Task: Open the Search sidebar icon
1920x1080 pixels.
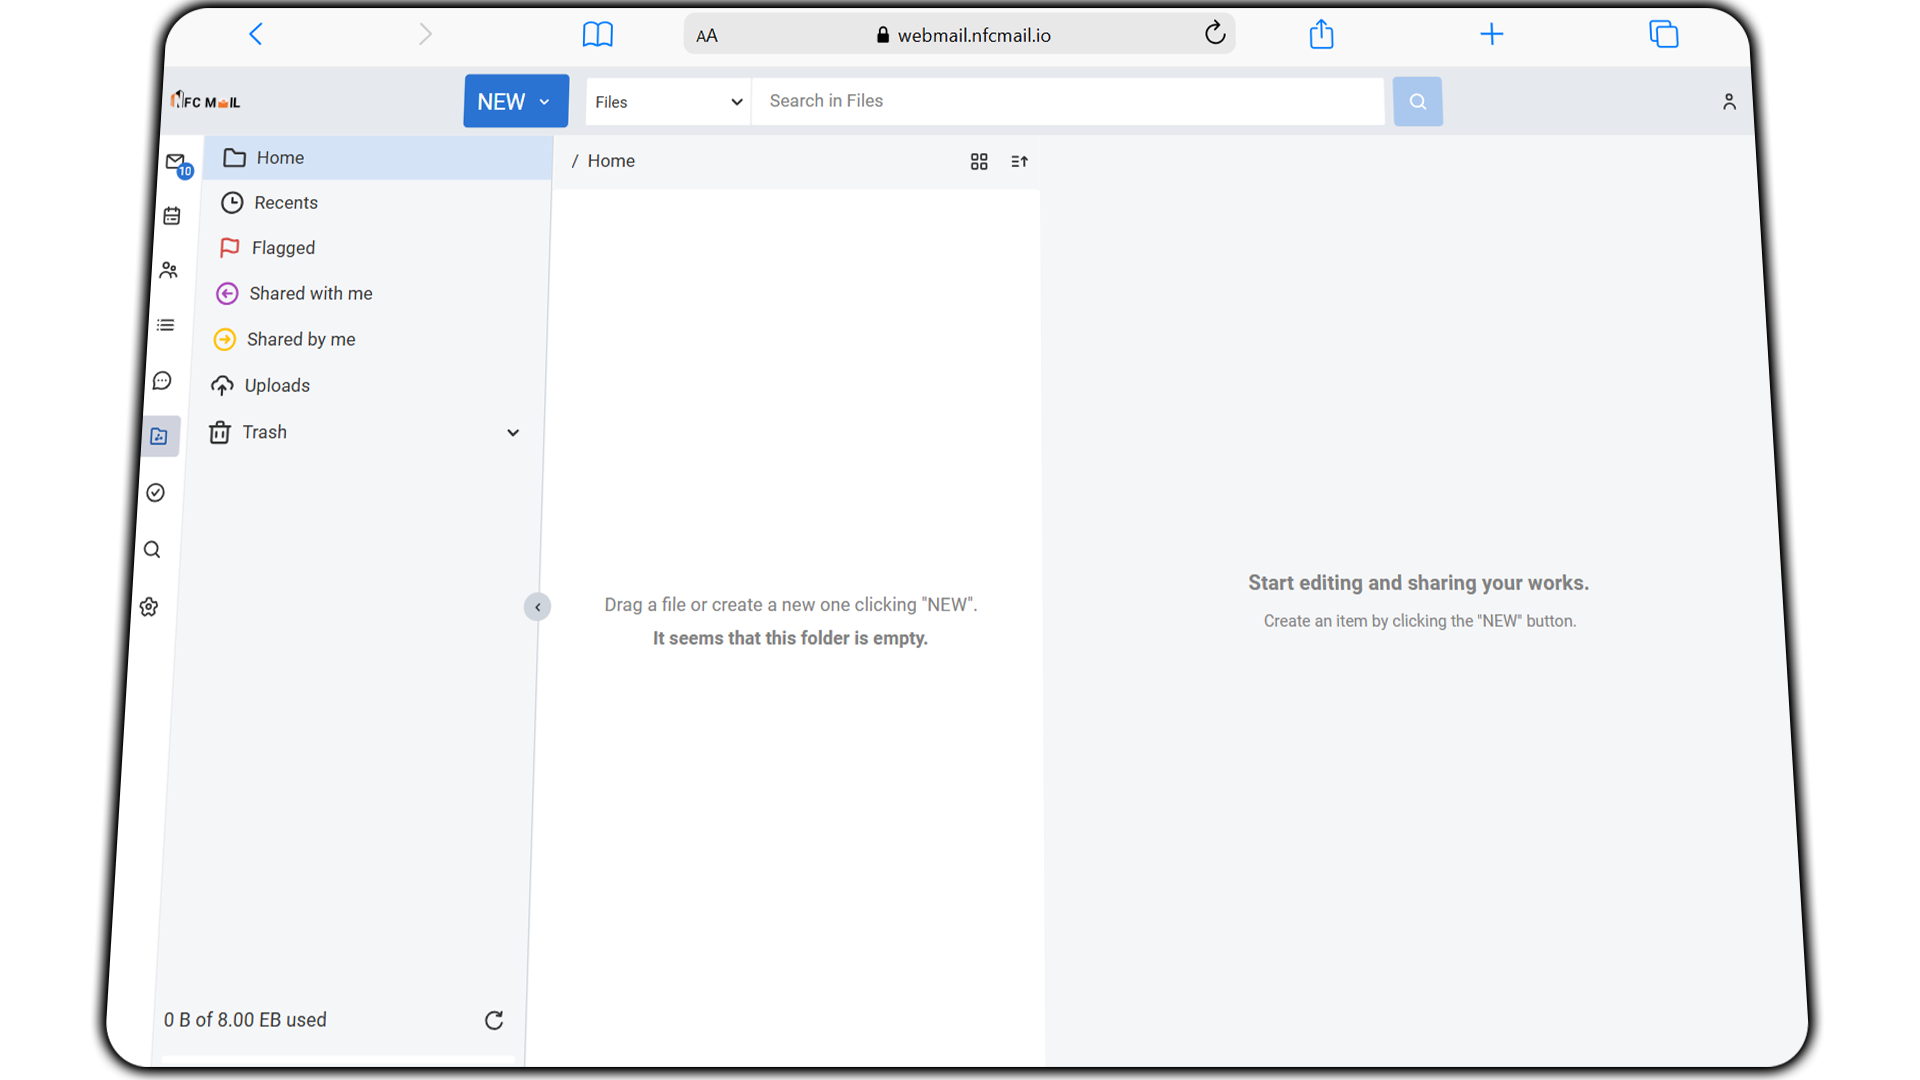Action: coord(152,550)
